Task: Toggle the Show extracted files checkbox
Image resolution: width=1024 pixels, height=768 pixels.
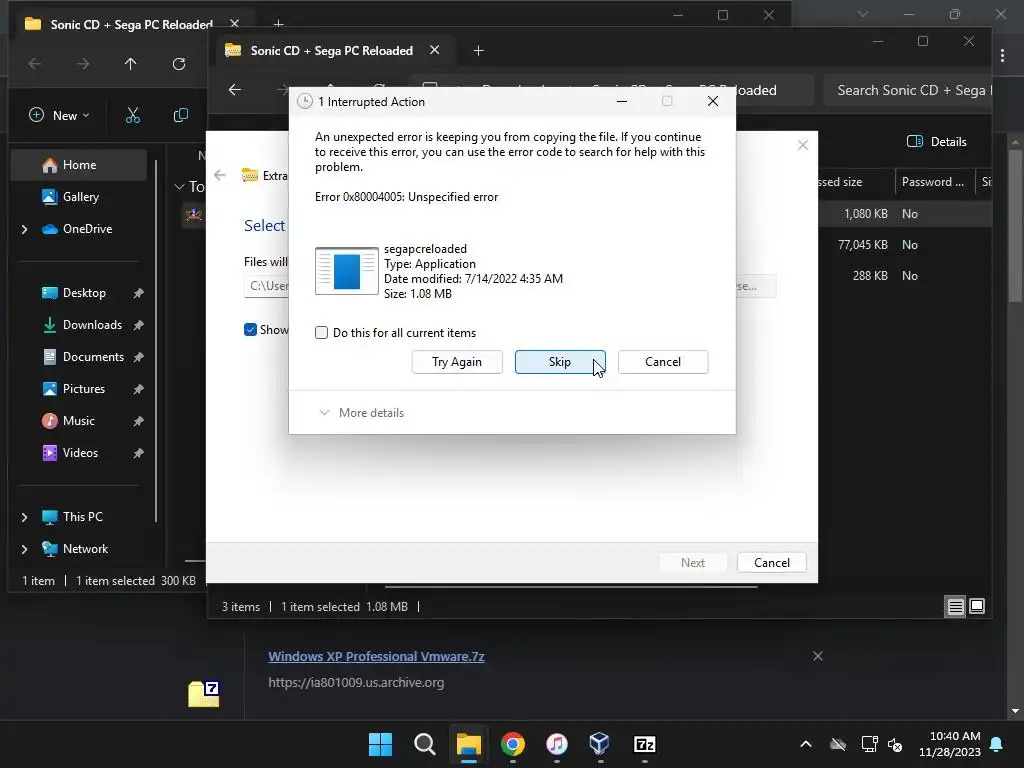Action: click(x=250, y=330)
